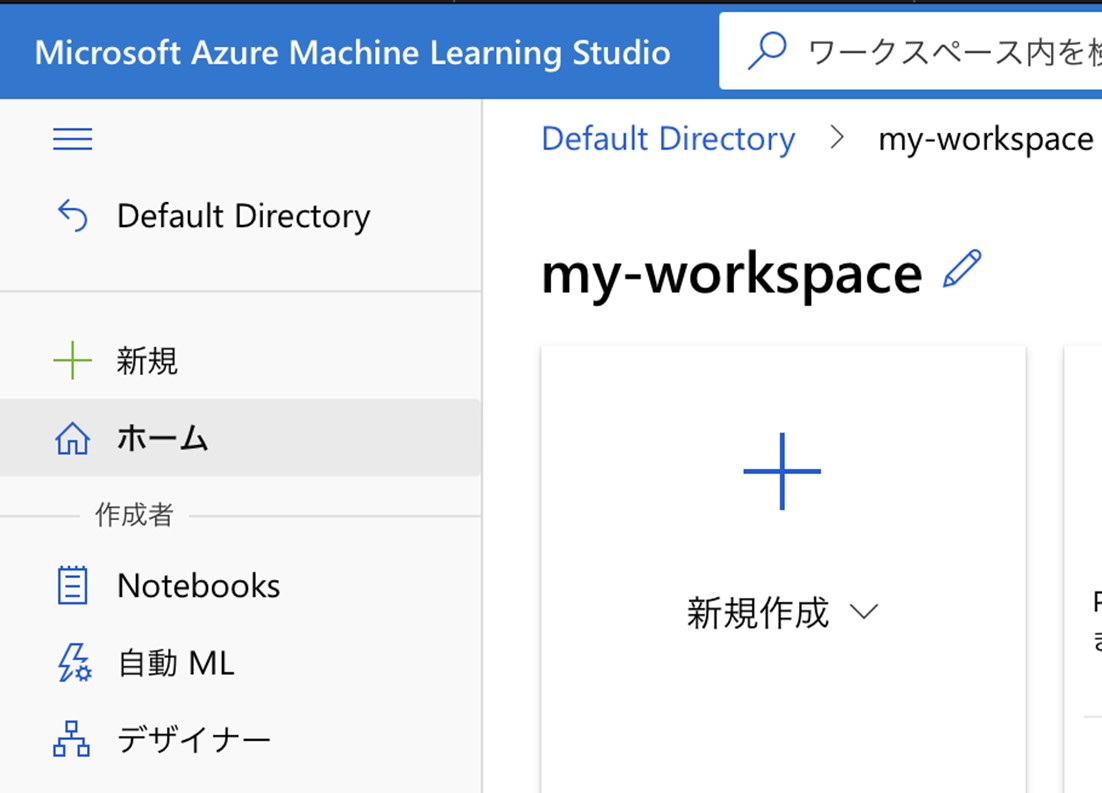Focus the workspace search input field
The width and height of the screenshot is (1102, 793).
pyautogui.click(x=911, y=51)
